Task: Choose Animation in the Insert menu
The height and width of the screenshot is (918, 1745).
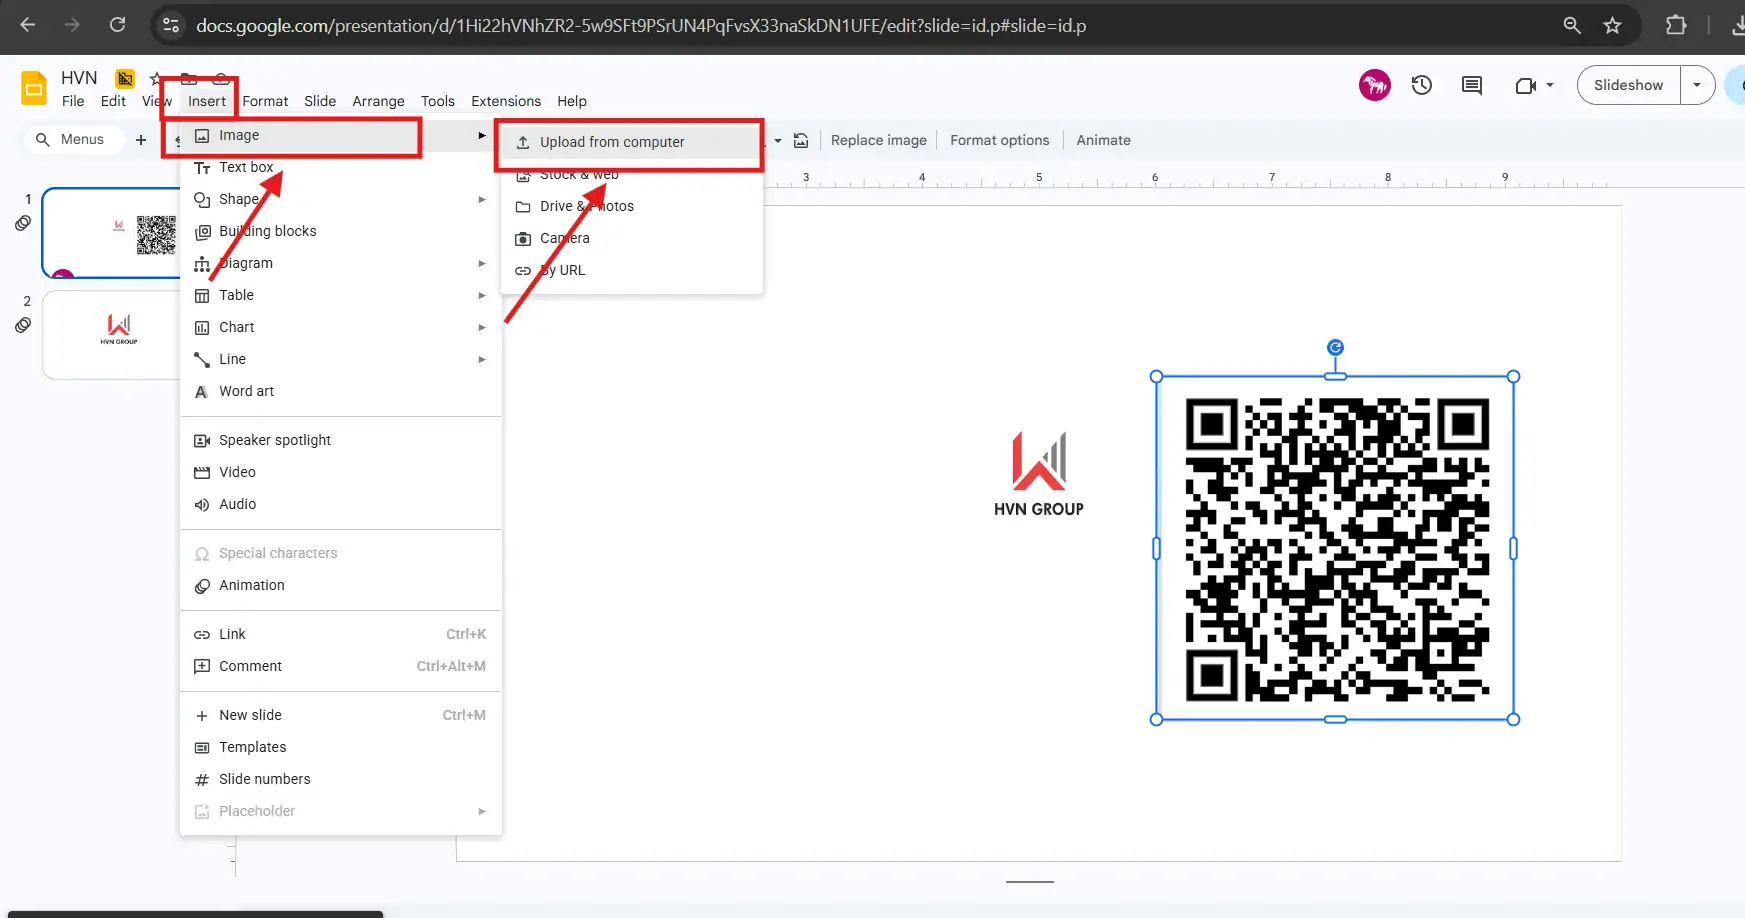Action: click(340, 585)
